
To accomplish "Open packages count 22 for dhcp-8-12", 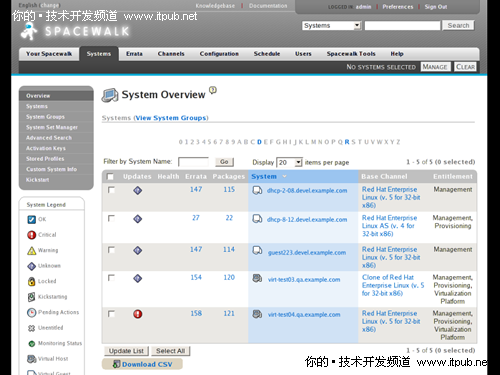I will [229, 218].
